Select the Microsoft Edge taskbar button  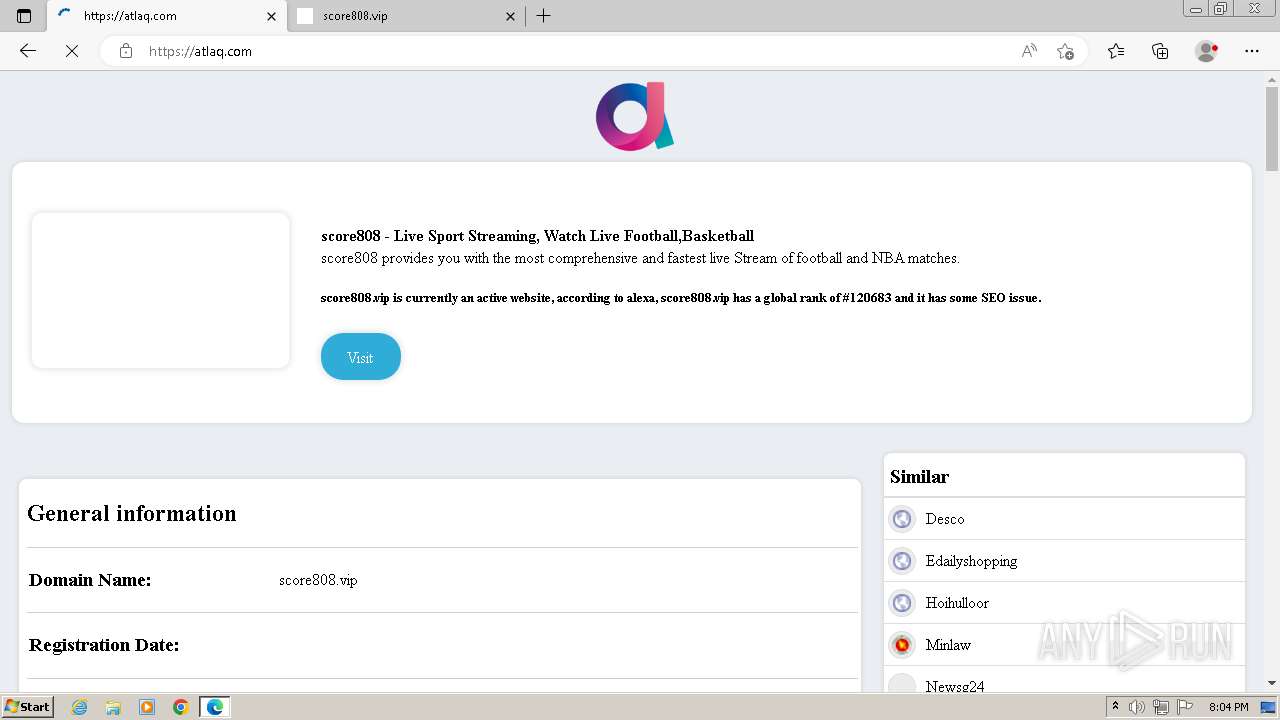tap(215, 707)
